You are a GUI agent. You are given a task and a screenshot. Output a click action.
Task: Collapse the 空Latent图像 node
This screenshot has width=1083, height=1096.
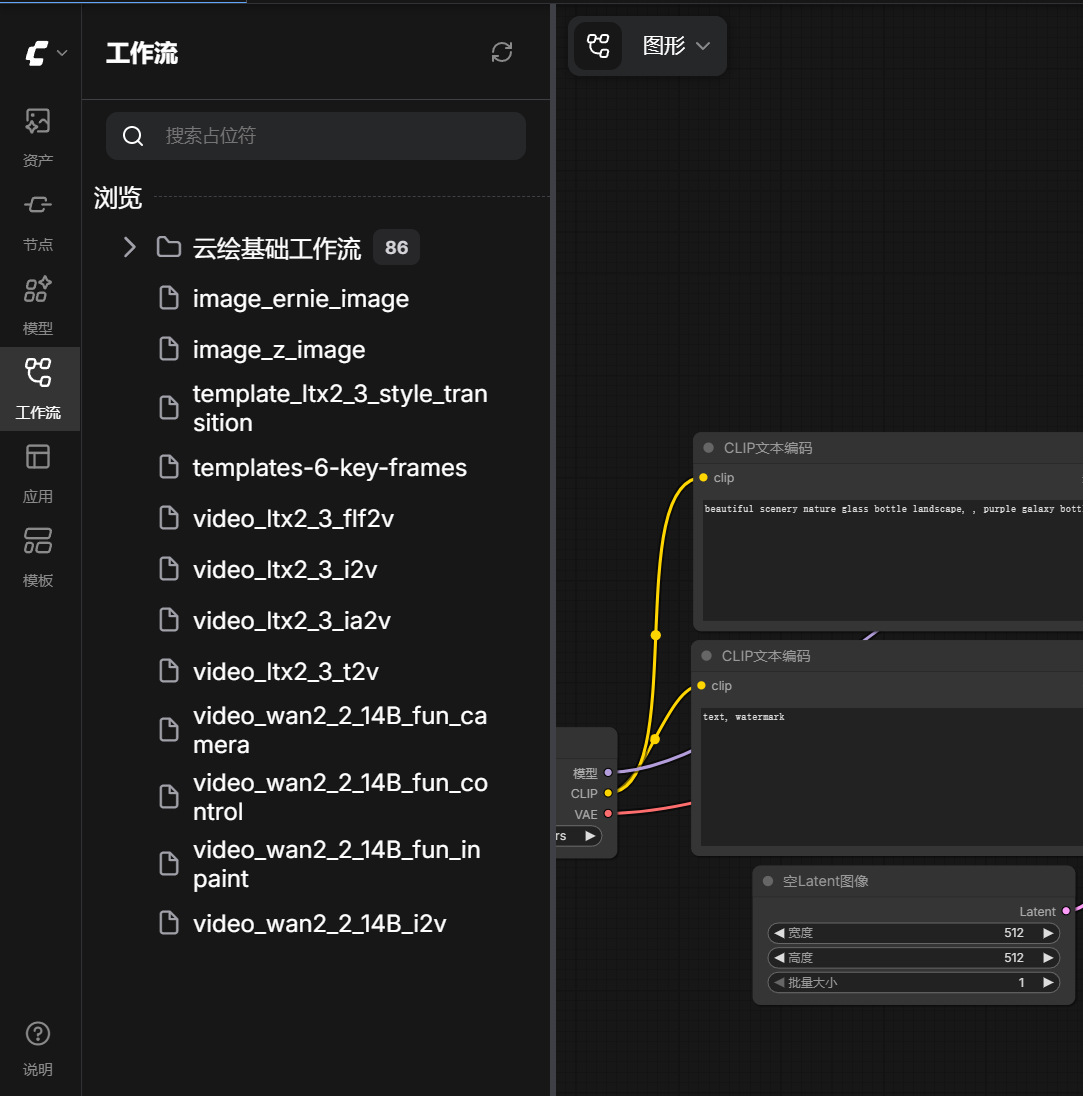pos(768,881)
